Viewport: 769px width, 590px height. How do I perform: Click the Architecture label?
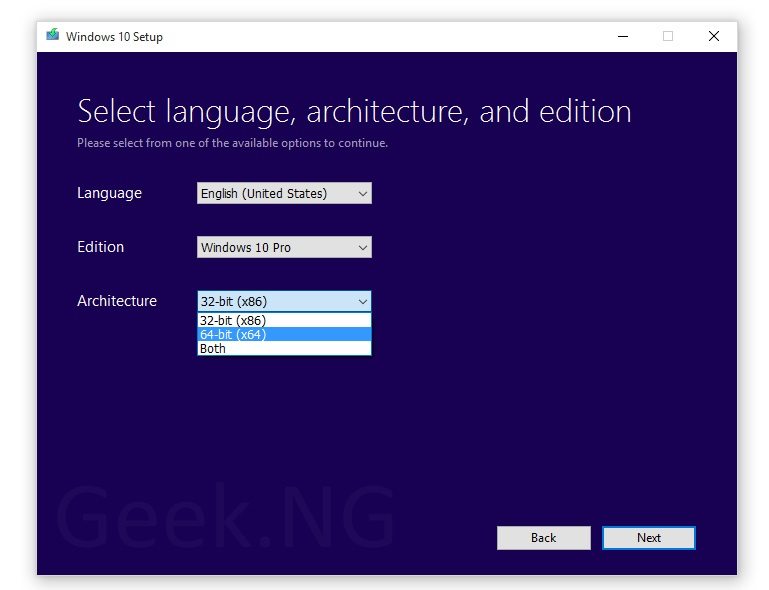[x=117, y=301]
